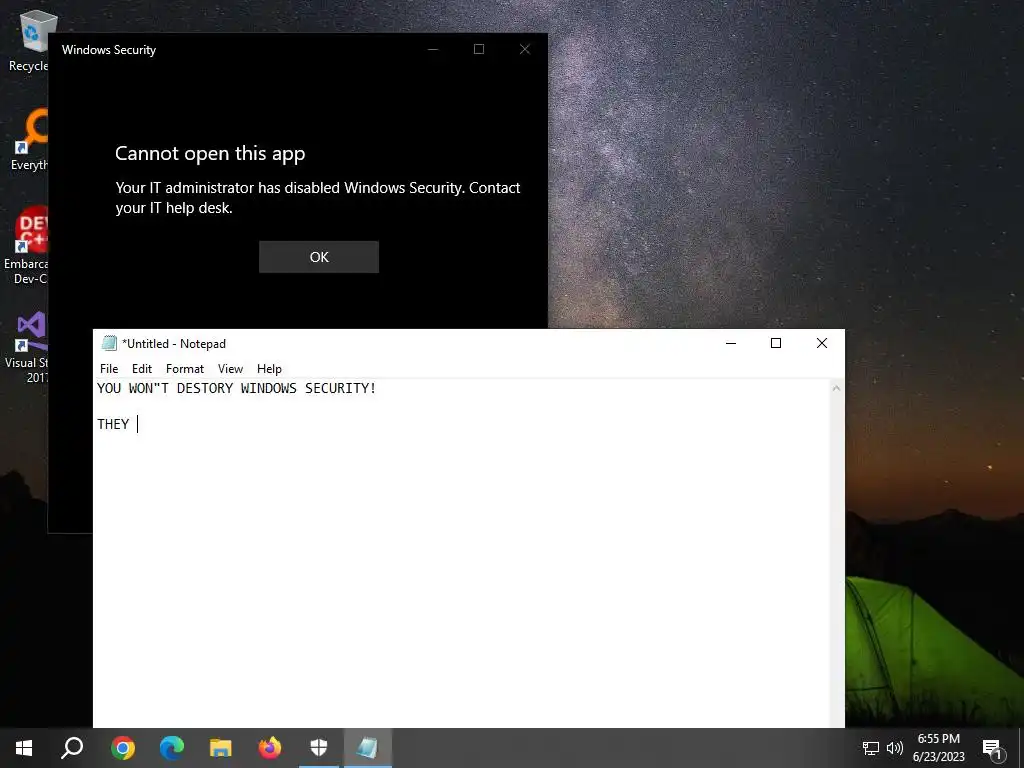Switch to Notepad taskbar icon
Image resolution: width=1024 pixels, height=768 pixels.
(367, 748)
